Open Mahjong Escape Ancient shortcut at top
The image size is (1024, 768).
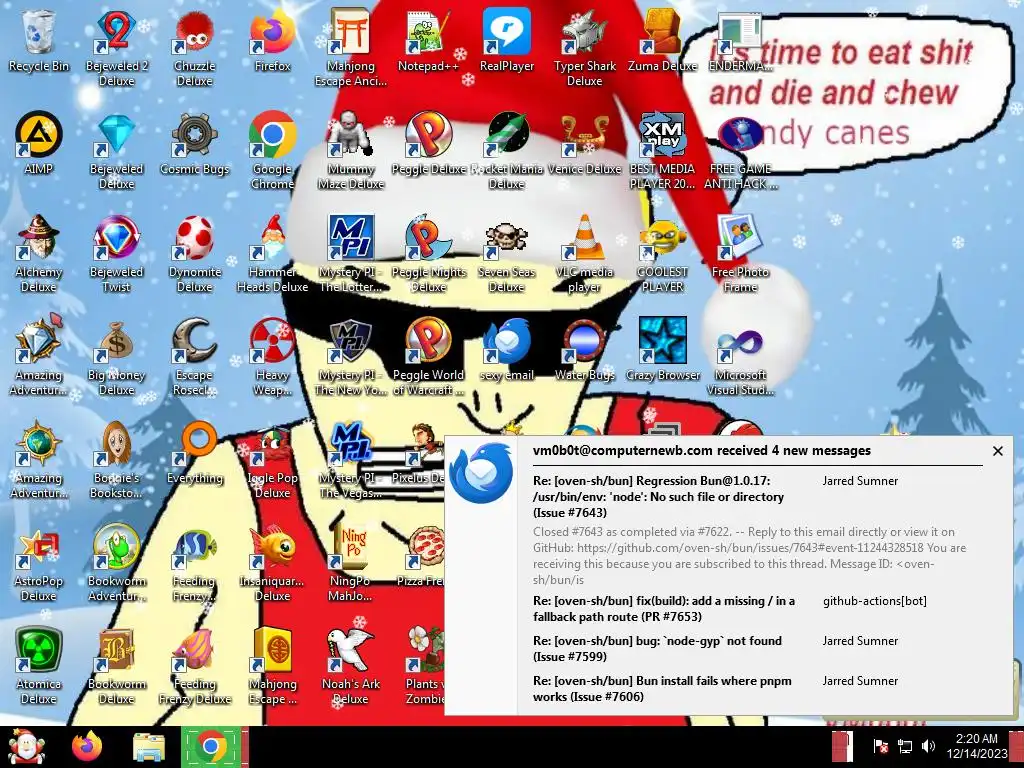[x=351, y=47]
